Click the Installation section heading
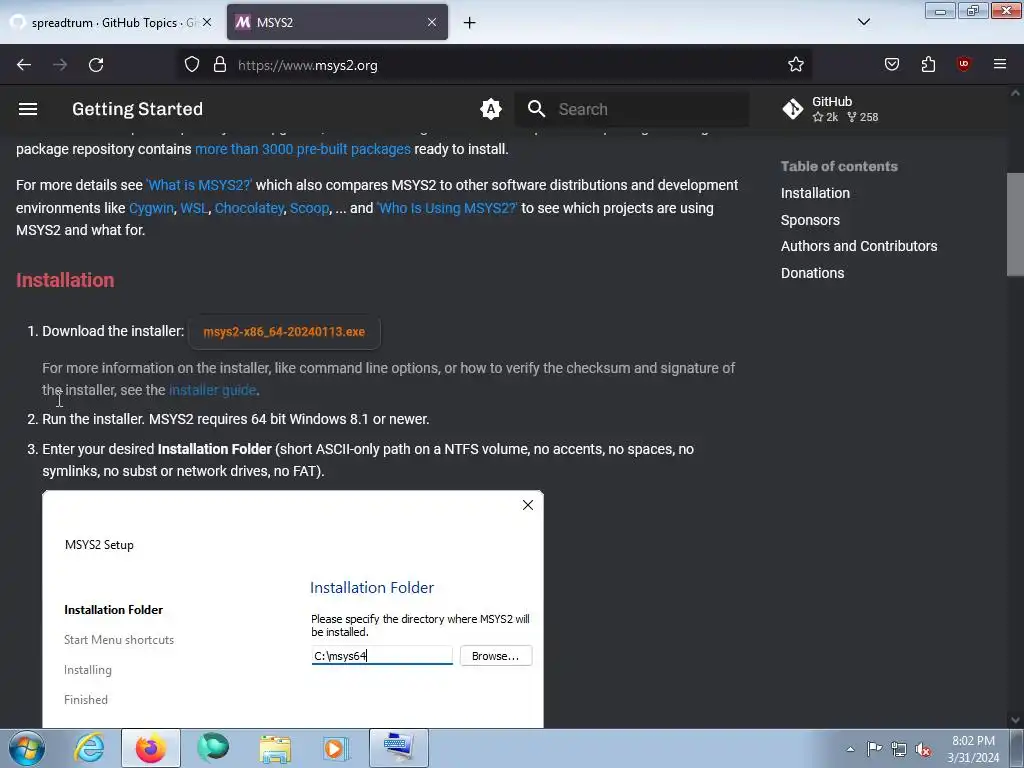 [x=65, y=280]
